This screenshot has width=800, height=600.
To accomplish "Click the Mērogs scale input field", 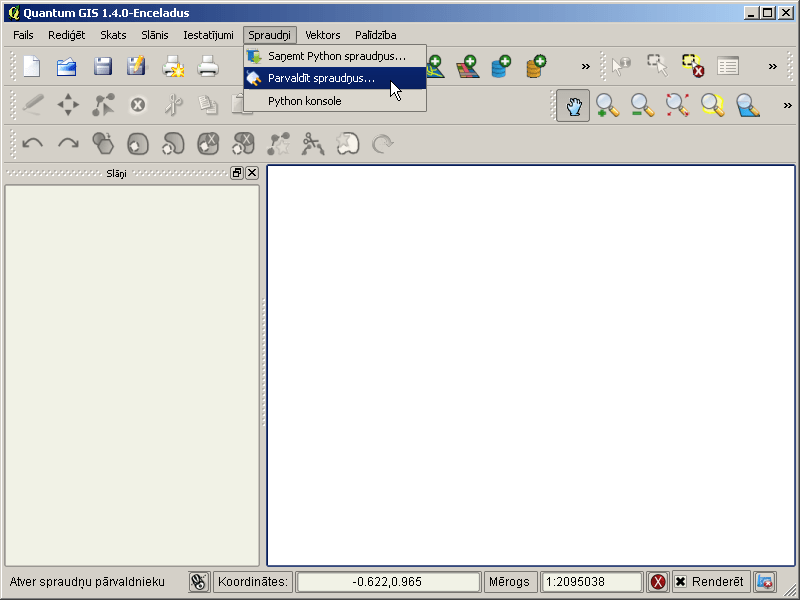I will click(591, 582).
